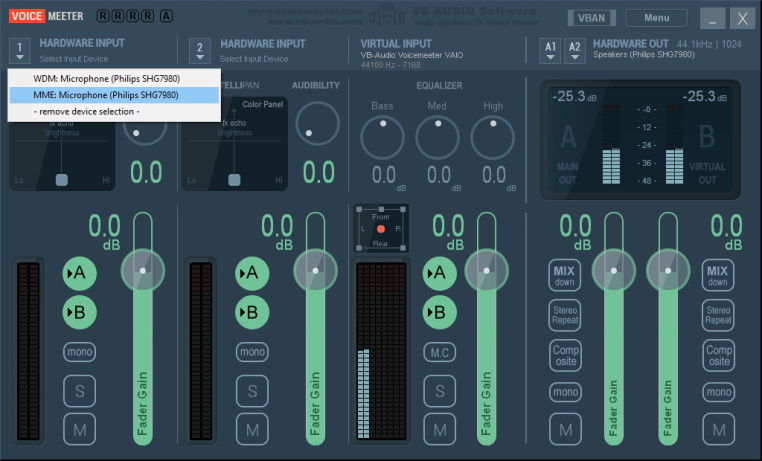Mute the B virtual out bus
Image resolution: width=762 pixels, height=461 pixels.
(718, 429)
